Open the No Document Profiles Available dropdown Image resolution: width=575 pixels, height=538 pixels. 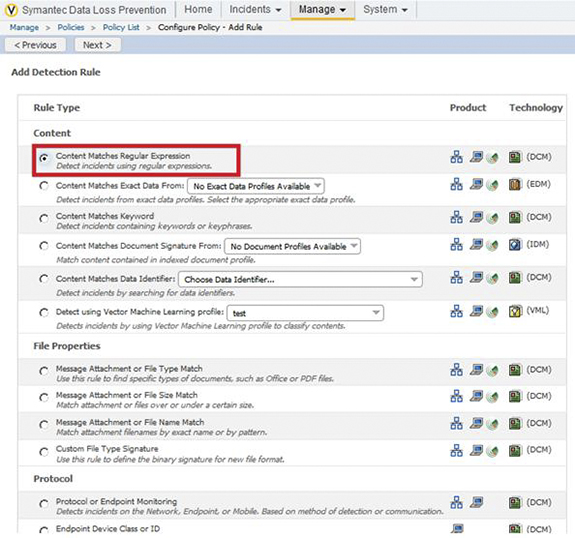(x=292, y=246)
